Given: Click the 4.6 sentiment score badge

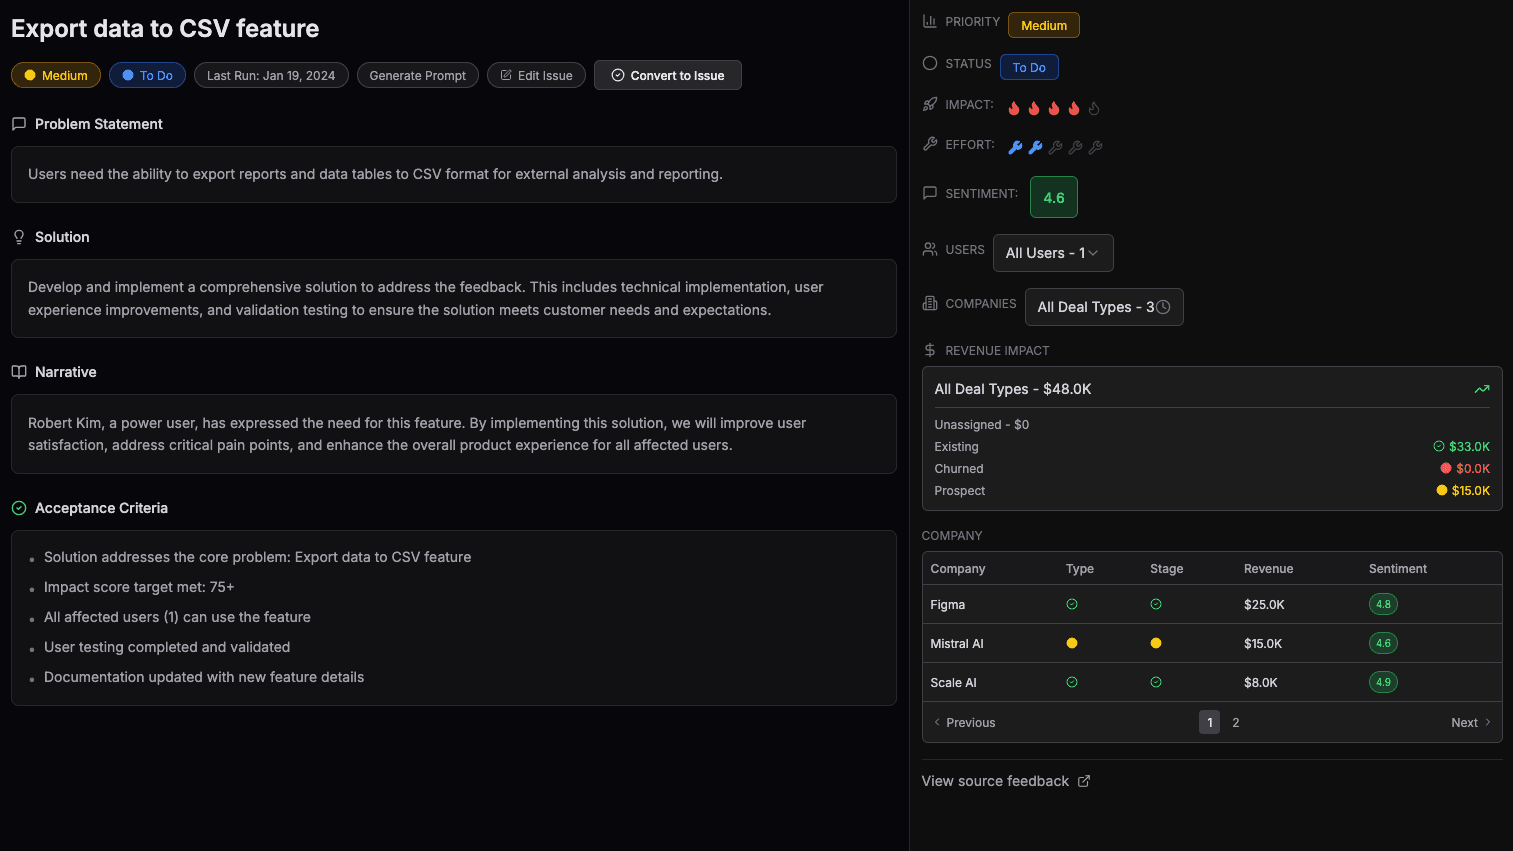Looking at the screenshot, I should [1053, 197].
